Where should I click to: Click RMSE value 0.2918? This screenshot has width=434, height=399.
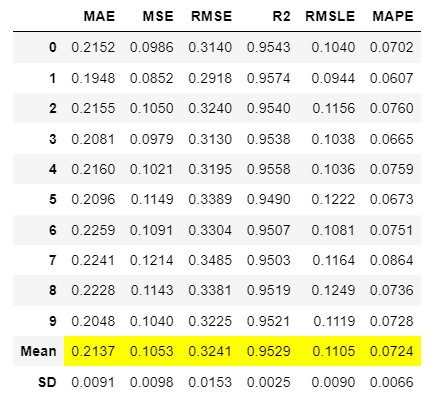[210, 78]
